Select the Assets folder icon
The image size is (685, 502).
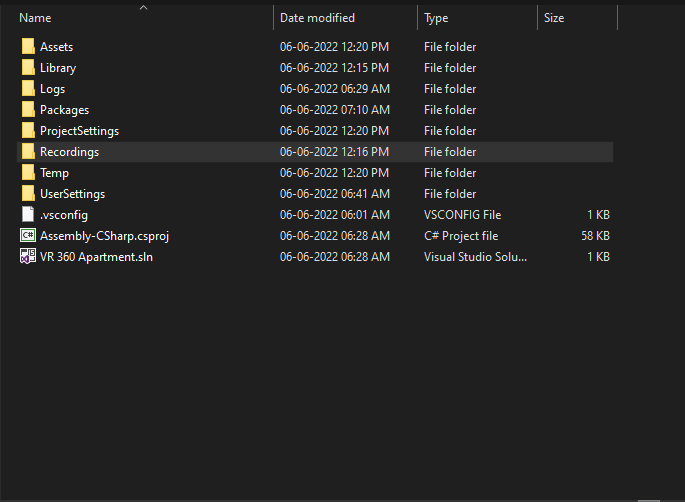[28, 46]
